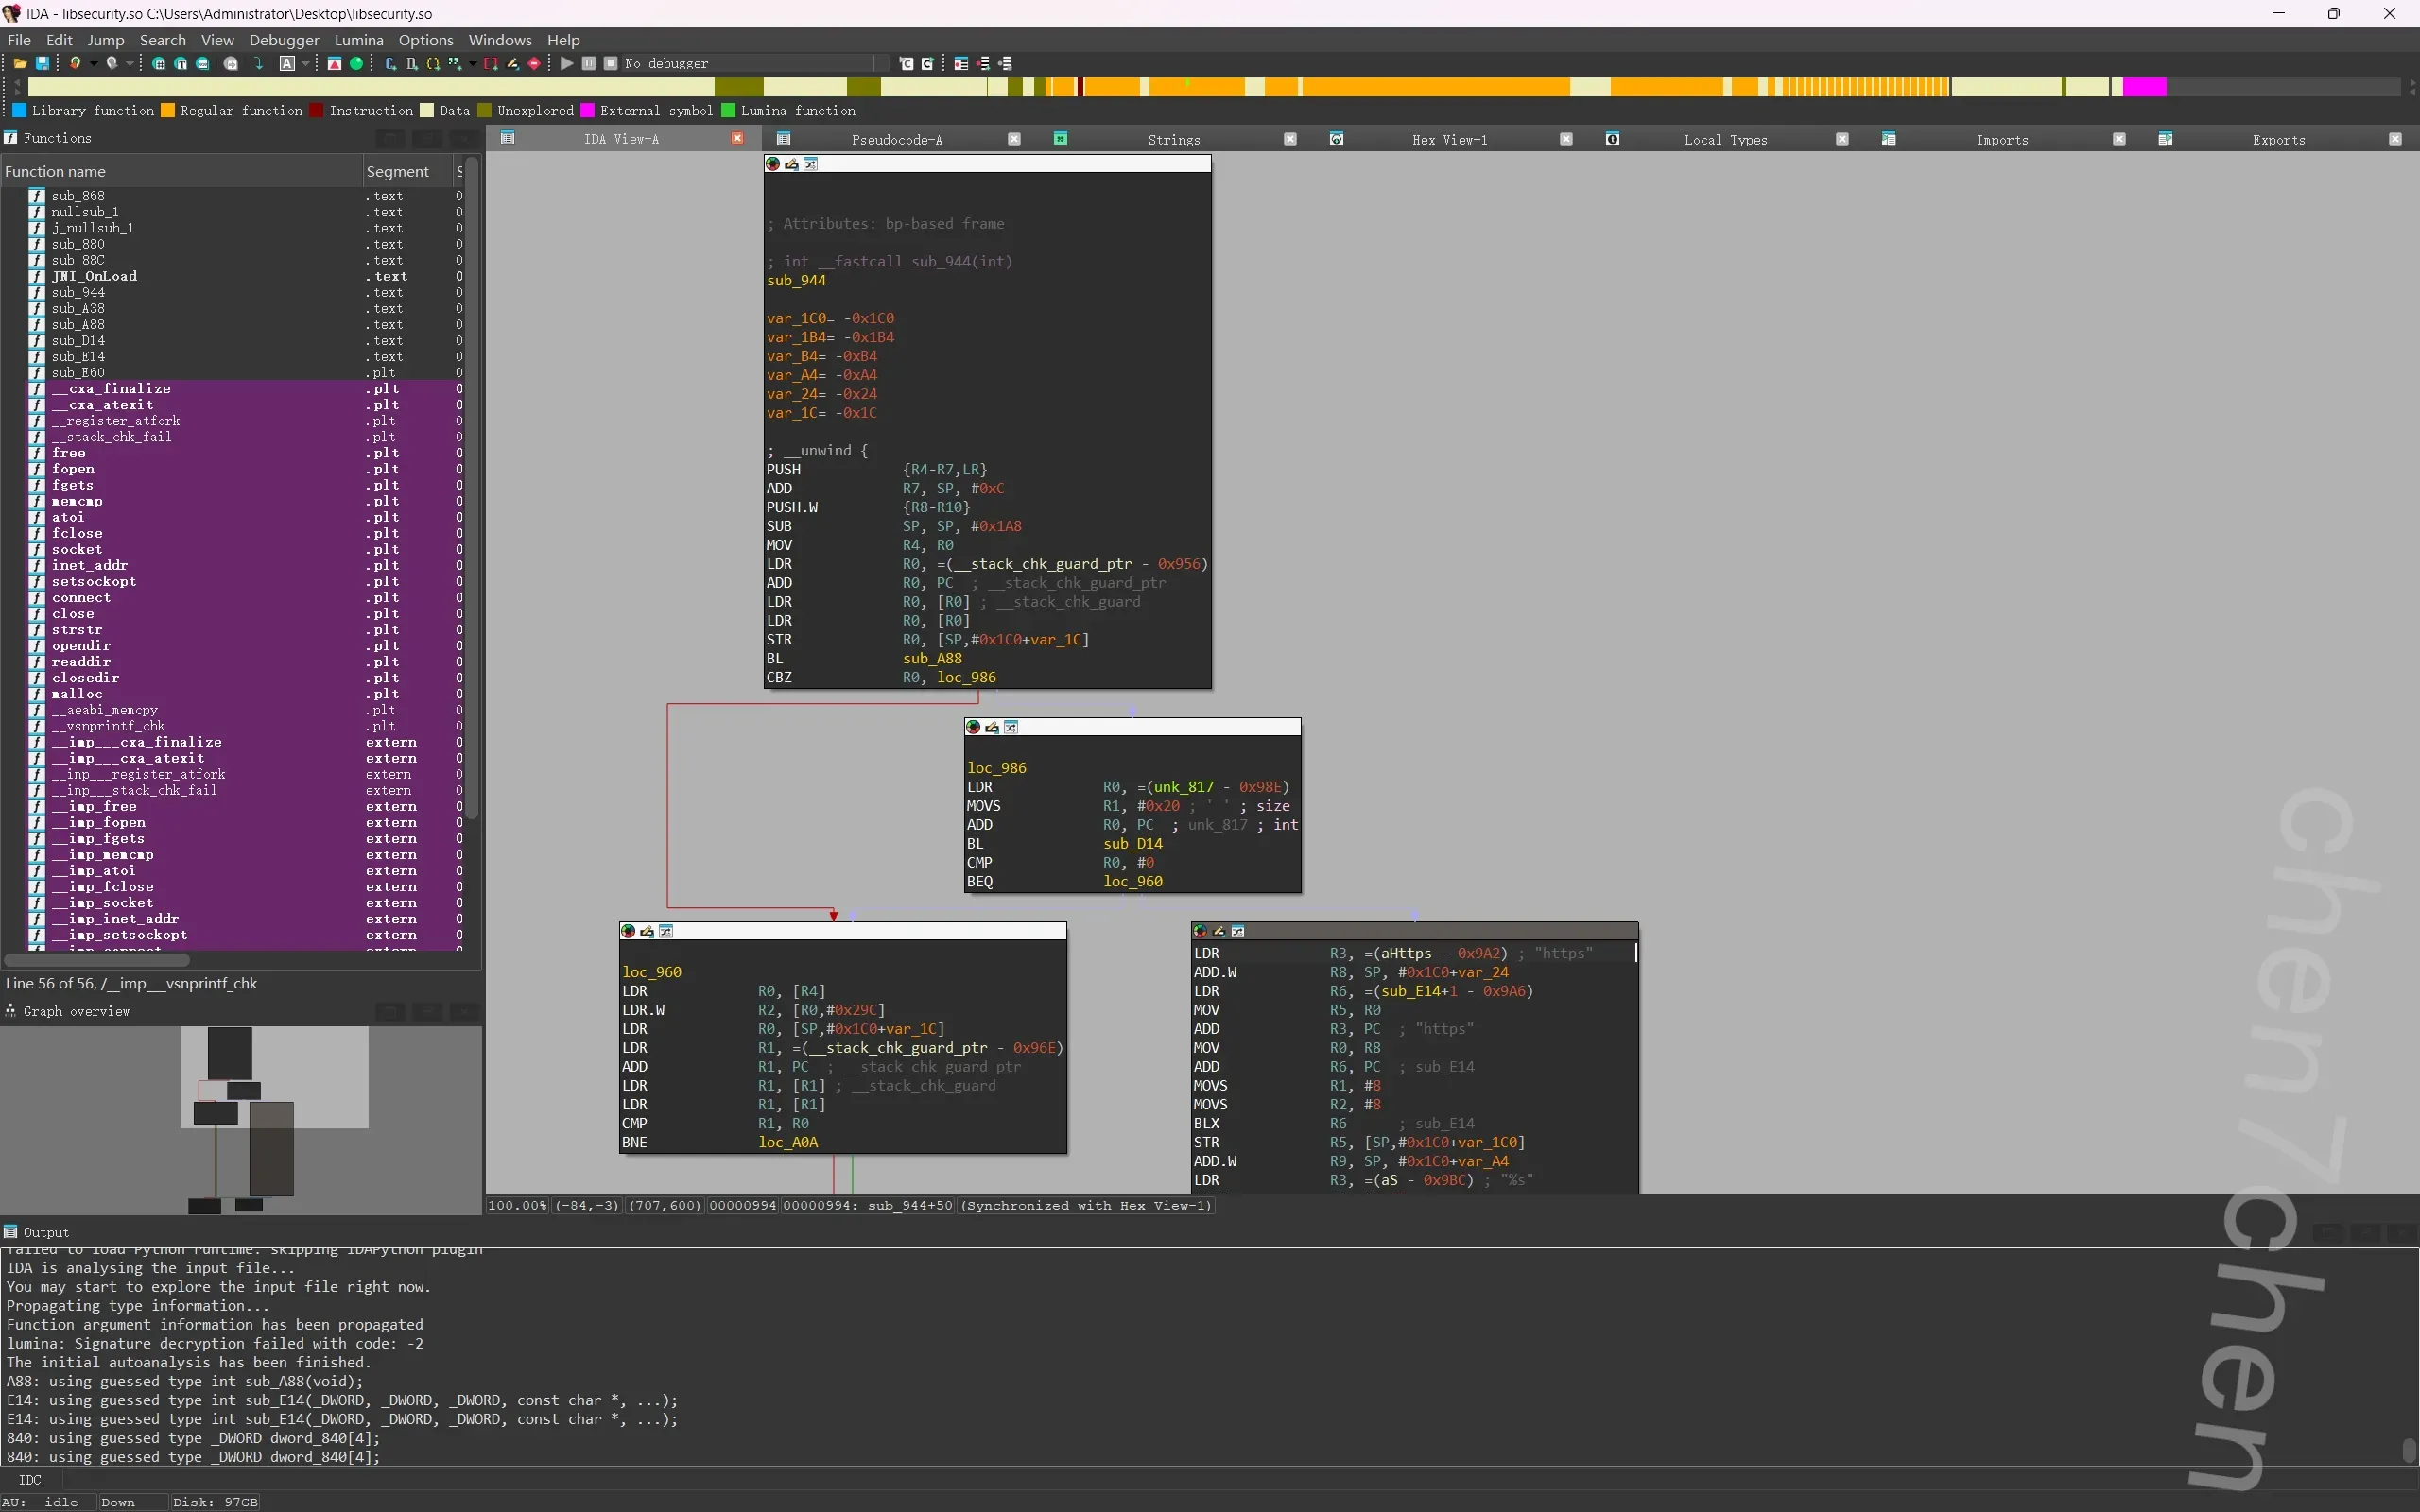Click the Exports tab icon
Viewport: 2420px width, 1512px height.
[x=2165, y=139]
